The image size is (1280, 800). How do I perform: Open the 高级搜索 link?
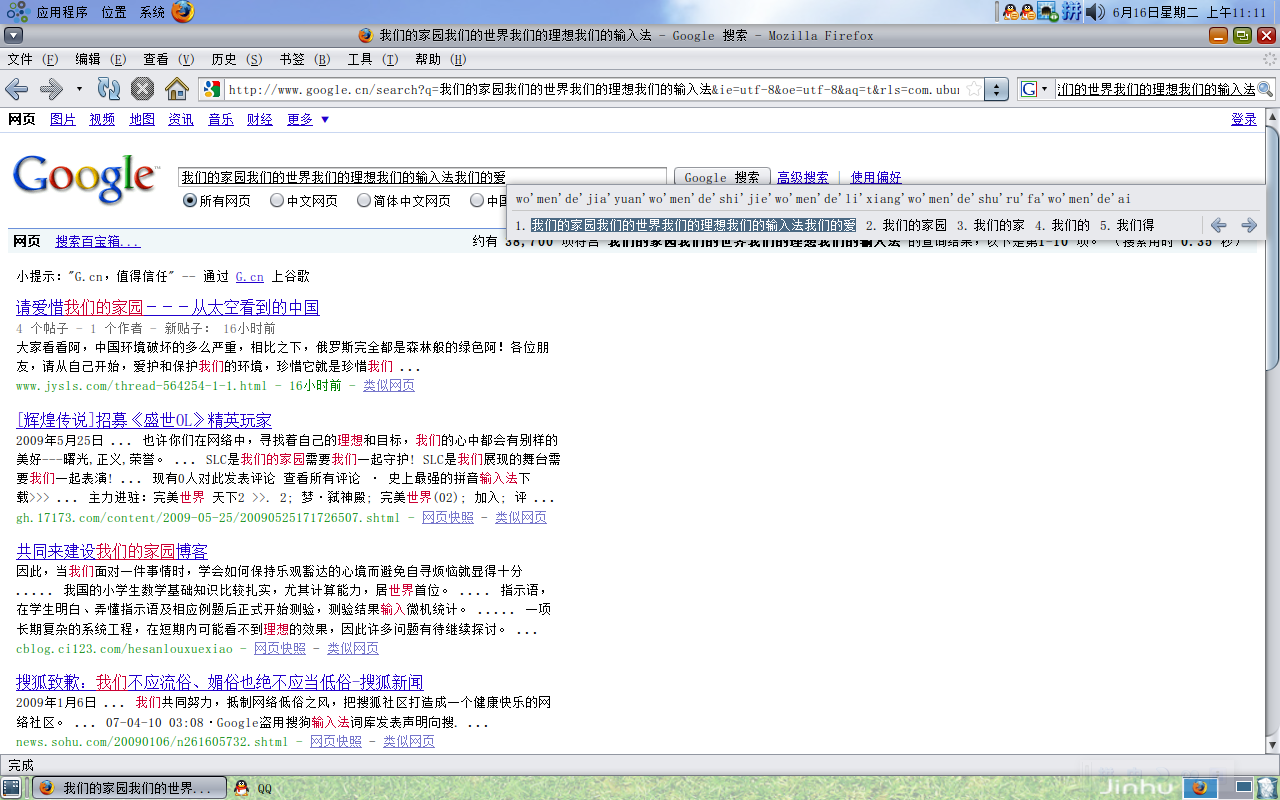[x=803, y=177]
